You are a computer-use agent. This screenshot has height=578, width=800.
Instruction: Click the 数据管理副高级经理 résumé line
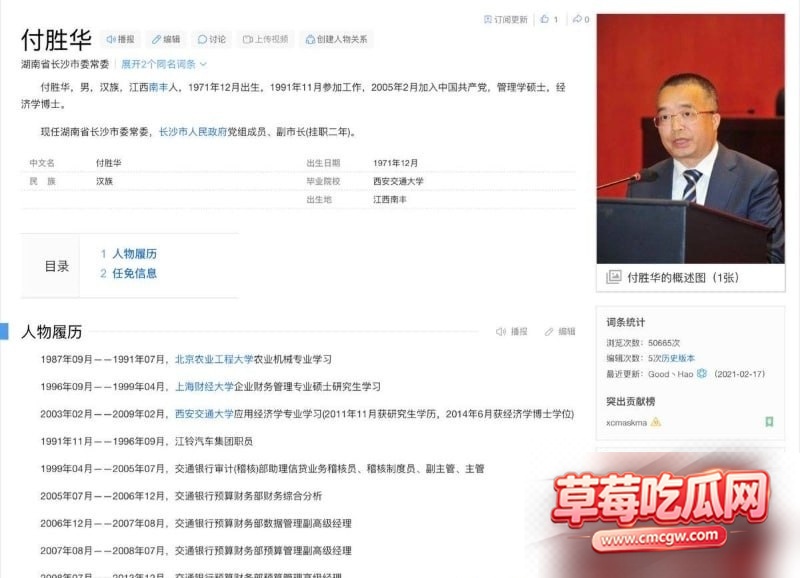tap(196, 523)
